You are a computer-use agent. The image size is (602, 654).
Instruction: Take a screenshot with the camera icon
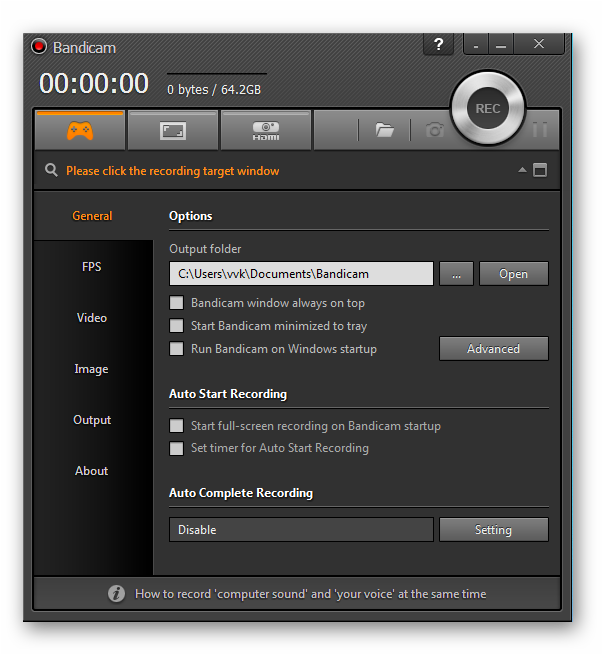click(434, 130)
